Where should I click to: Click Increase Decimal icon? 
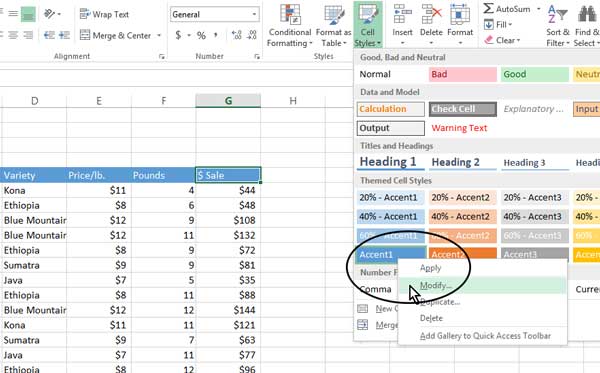tap(236, 36)
